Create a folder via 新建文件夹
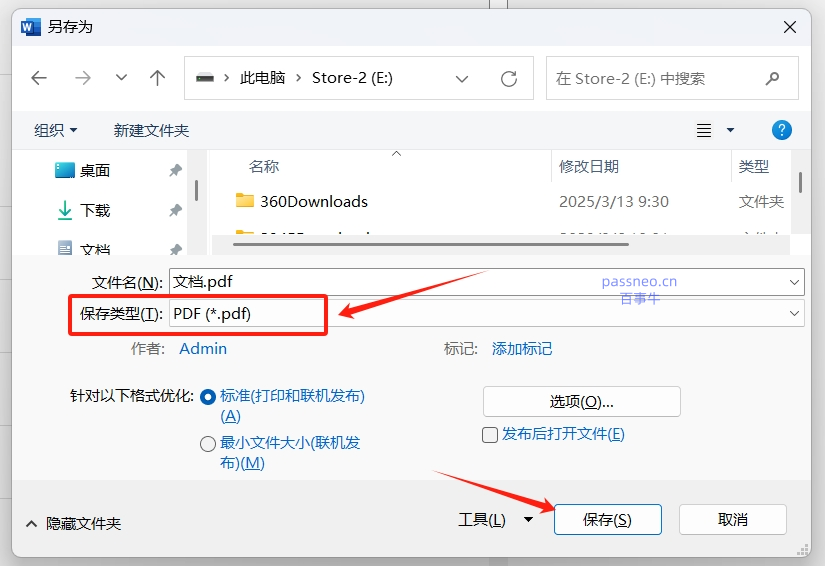The width and height of the screenshot is (825, 566). (x=151, y=130)
